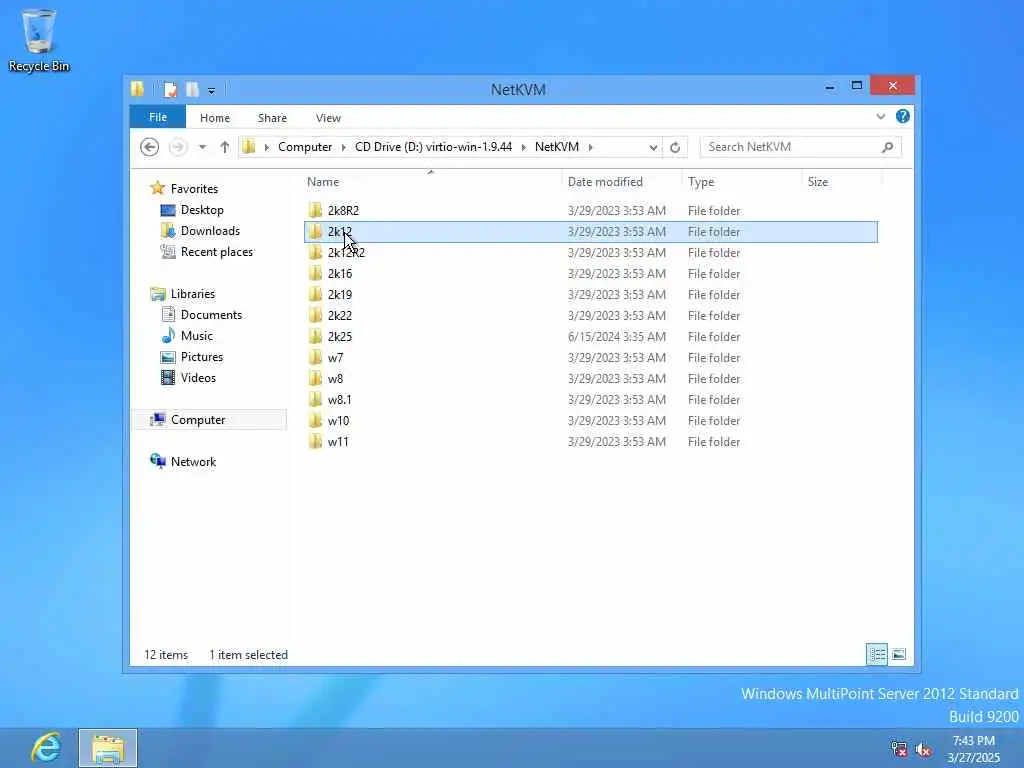Open address bar previous locations dropdown
The width and height of the screenshot is (1024, 768).
click(x=653, y=148)
